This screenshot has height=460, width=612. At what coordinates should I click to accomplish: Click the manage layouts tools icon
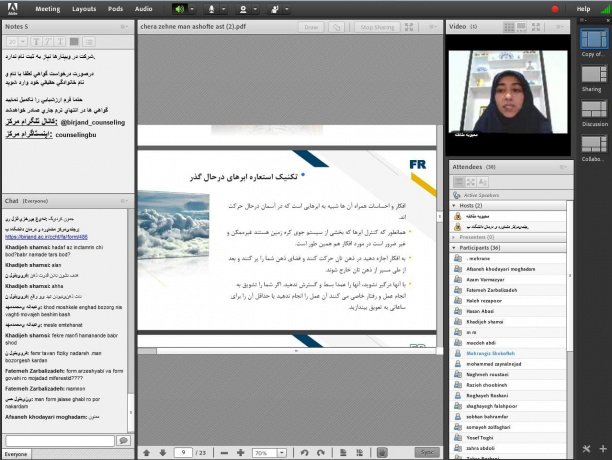click(x=586, y=449)
